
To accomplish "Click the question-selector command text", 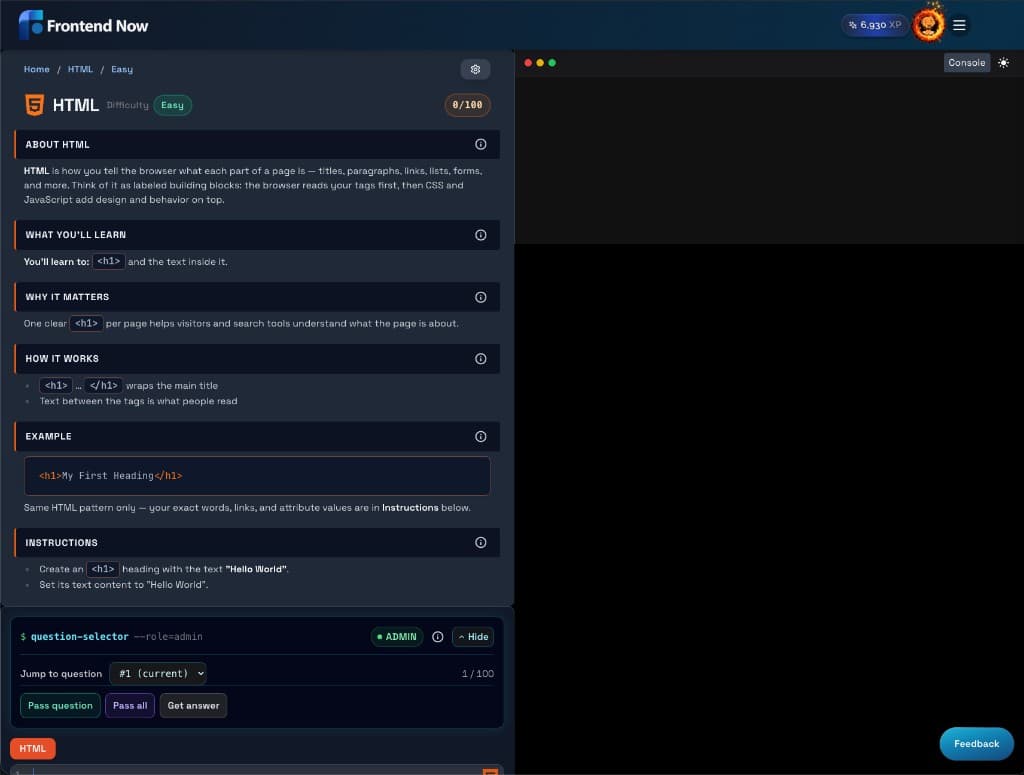I will pyautogui.click(x=80, y=637).
